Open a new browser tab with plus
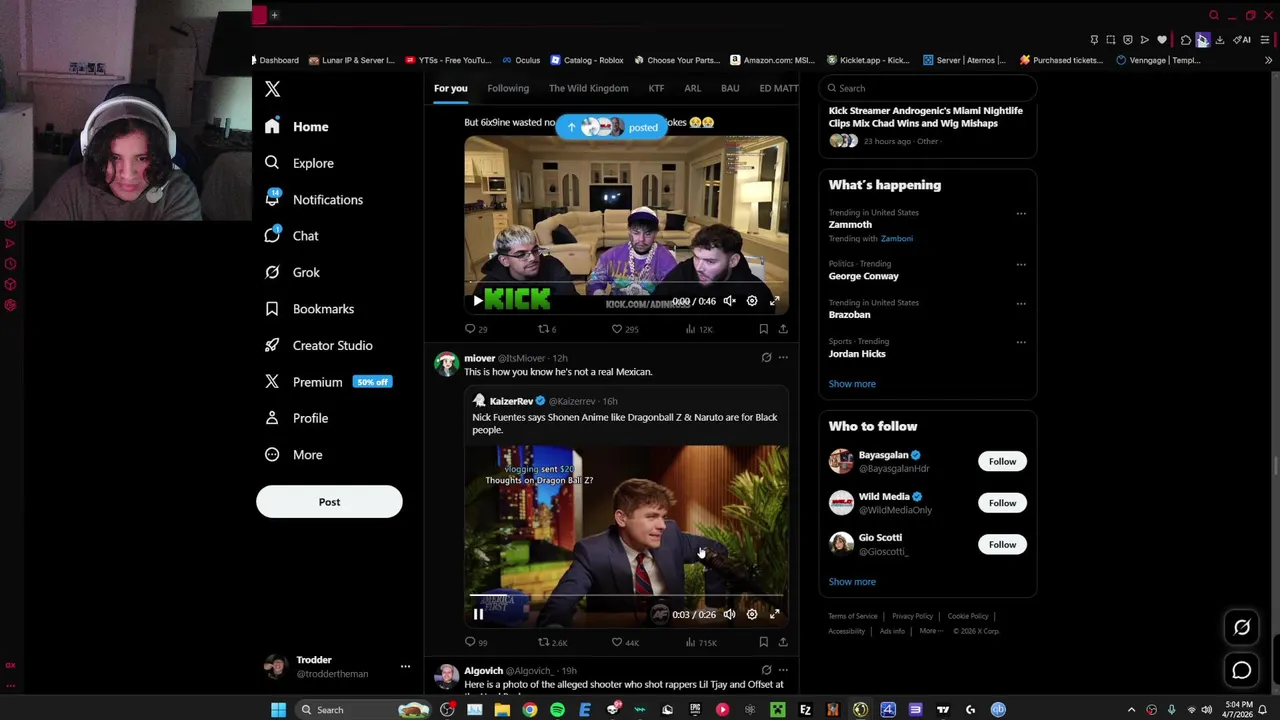 (x=275, y=15)
